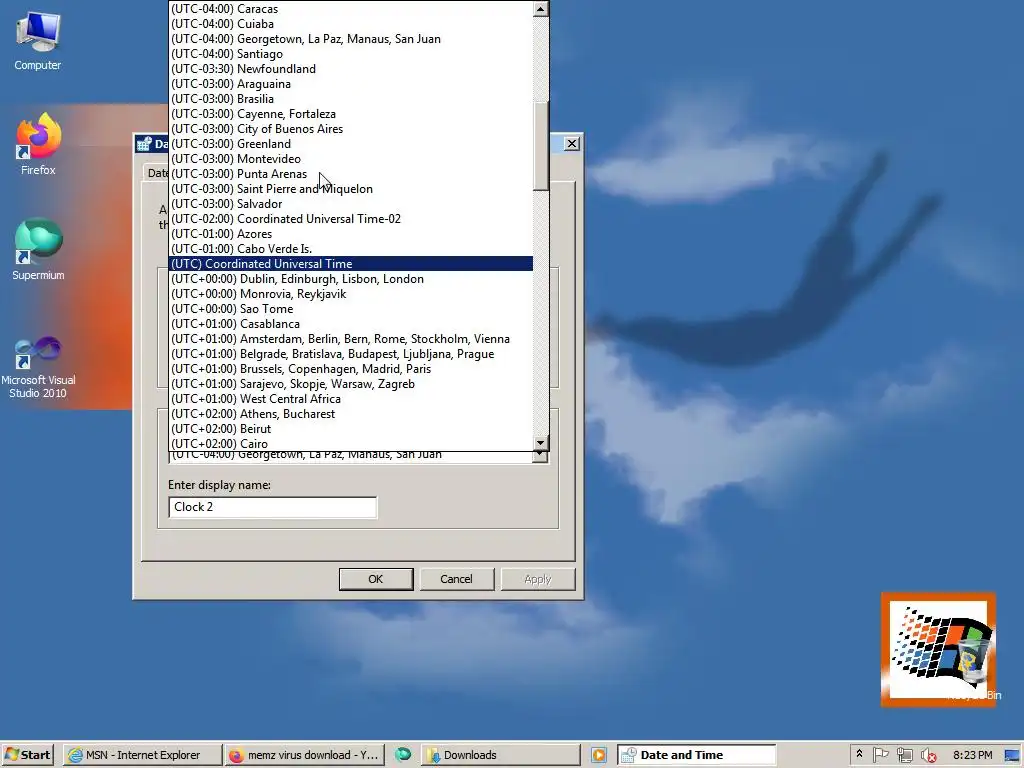Select (UTC-01:00) Azores
Viewport: 1024px width, 768px height.
point(351,234)
